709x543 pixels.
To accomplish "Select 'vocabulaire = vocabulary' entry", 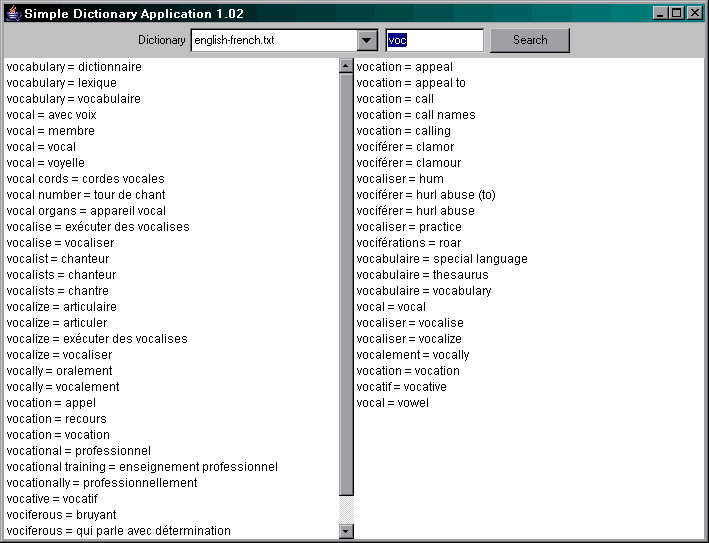I will coord(424,291).
